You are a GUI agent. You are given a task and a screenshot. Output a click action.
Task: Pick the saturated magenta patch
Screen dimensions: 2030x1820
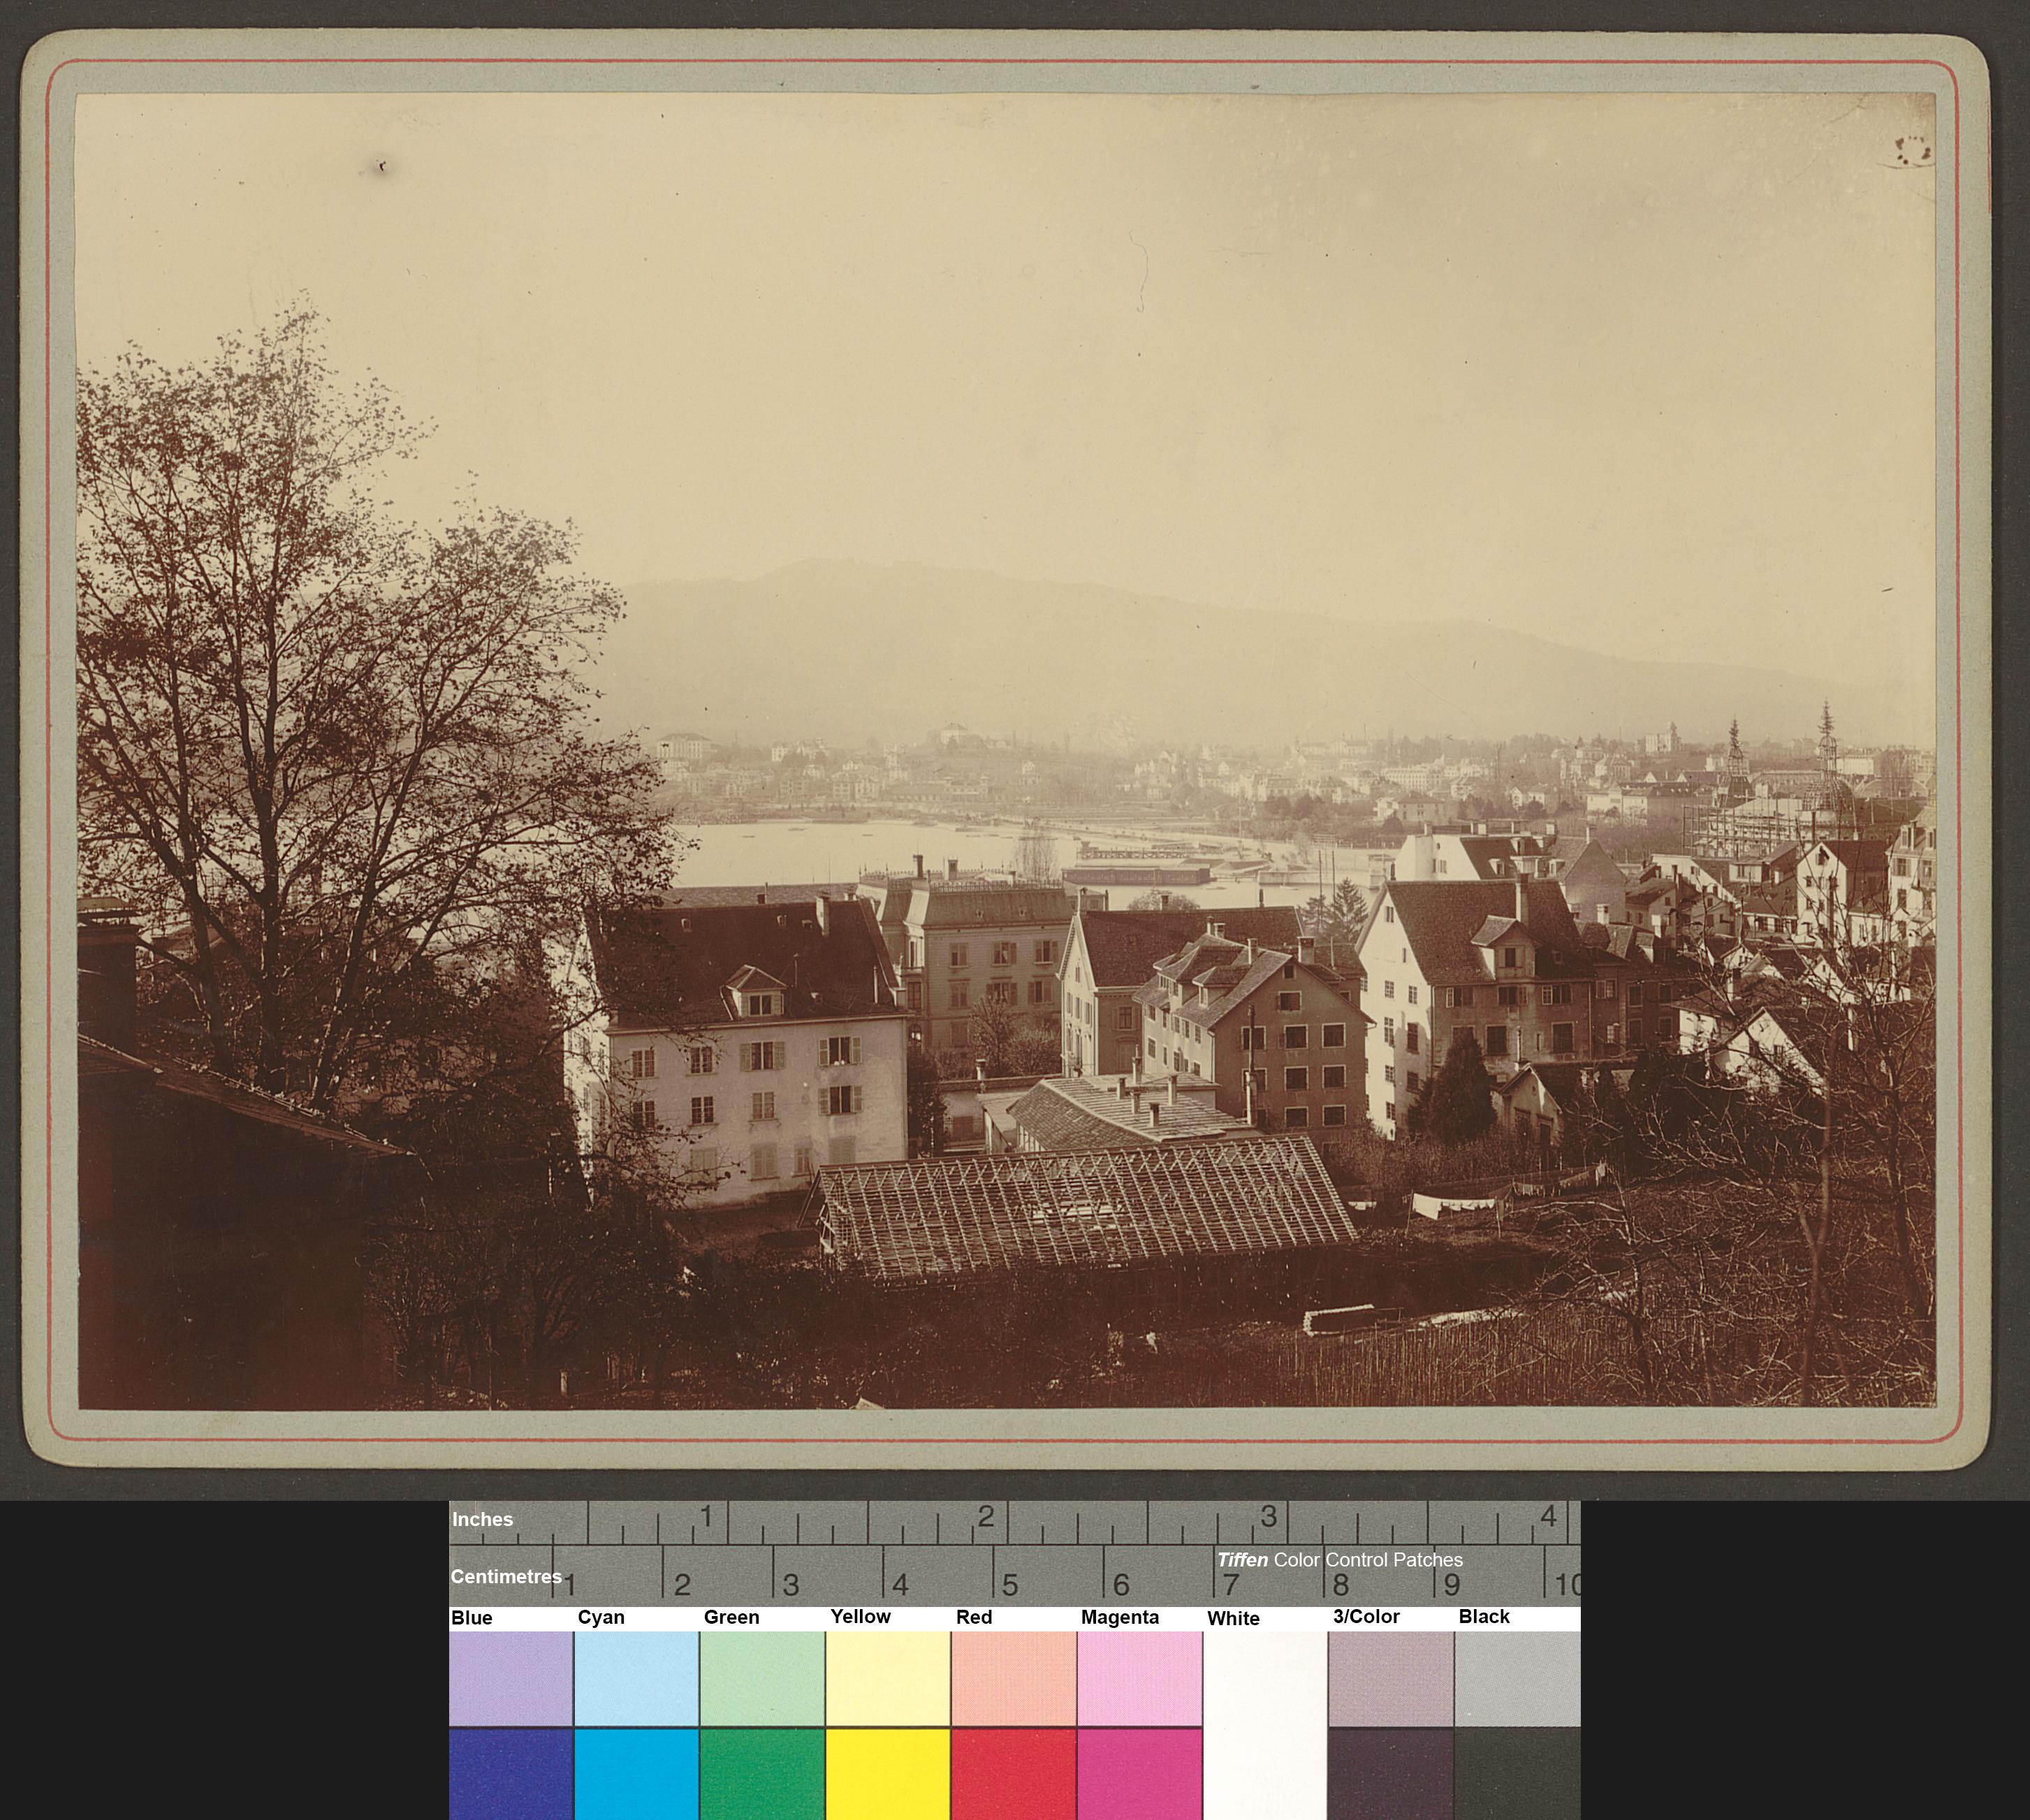tap(1140, 1774)
